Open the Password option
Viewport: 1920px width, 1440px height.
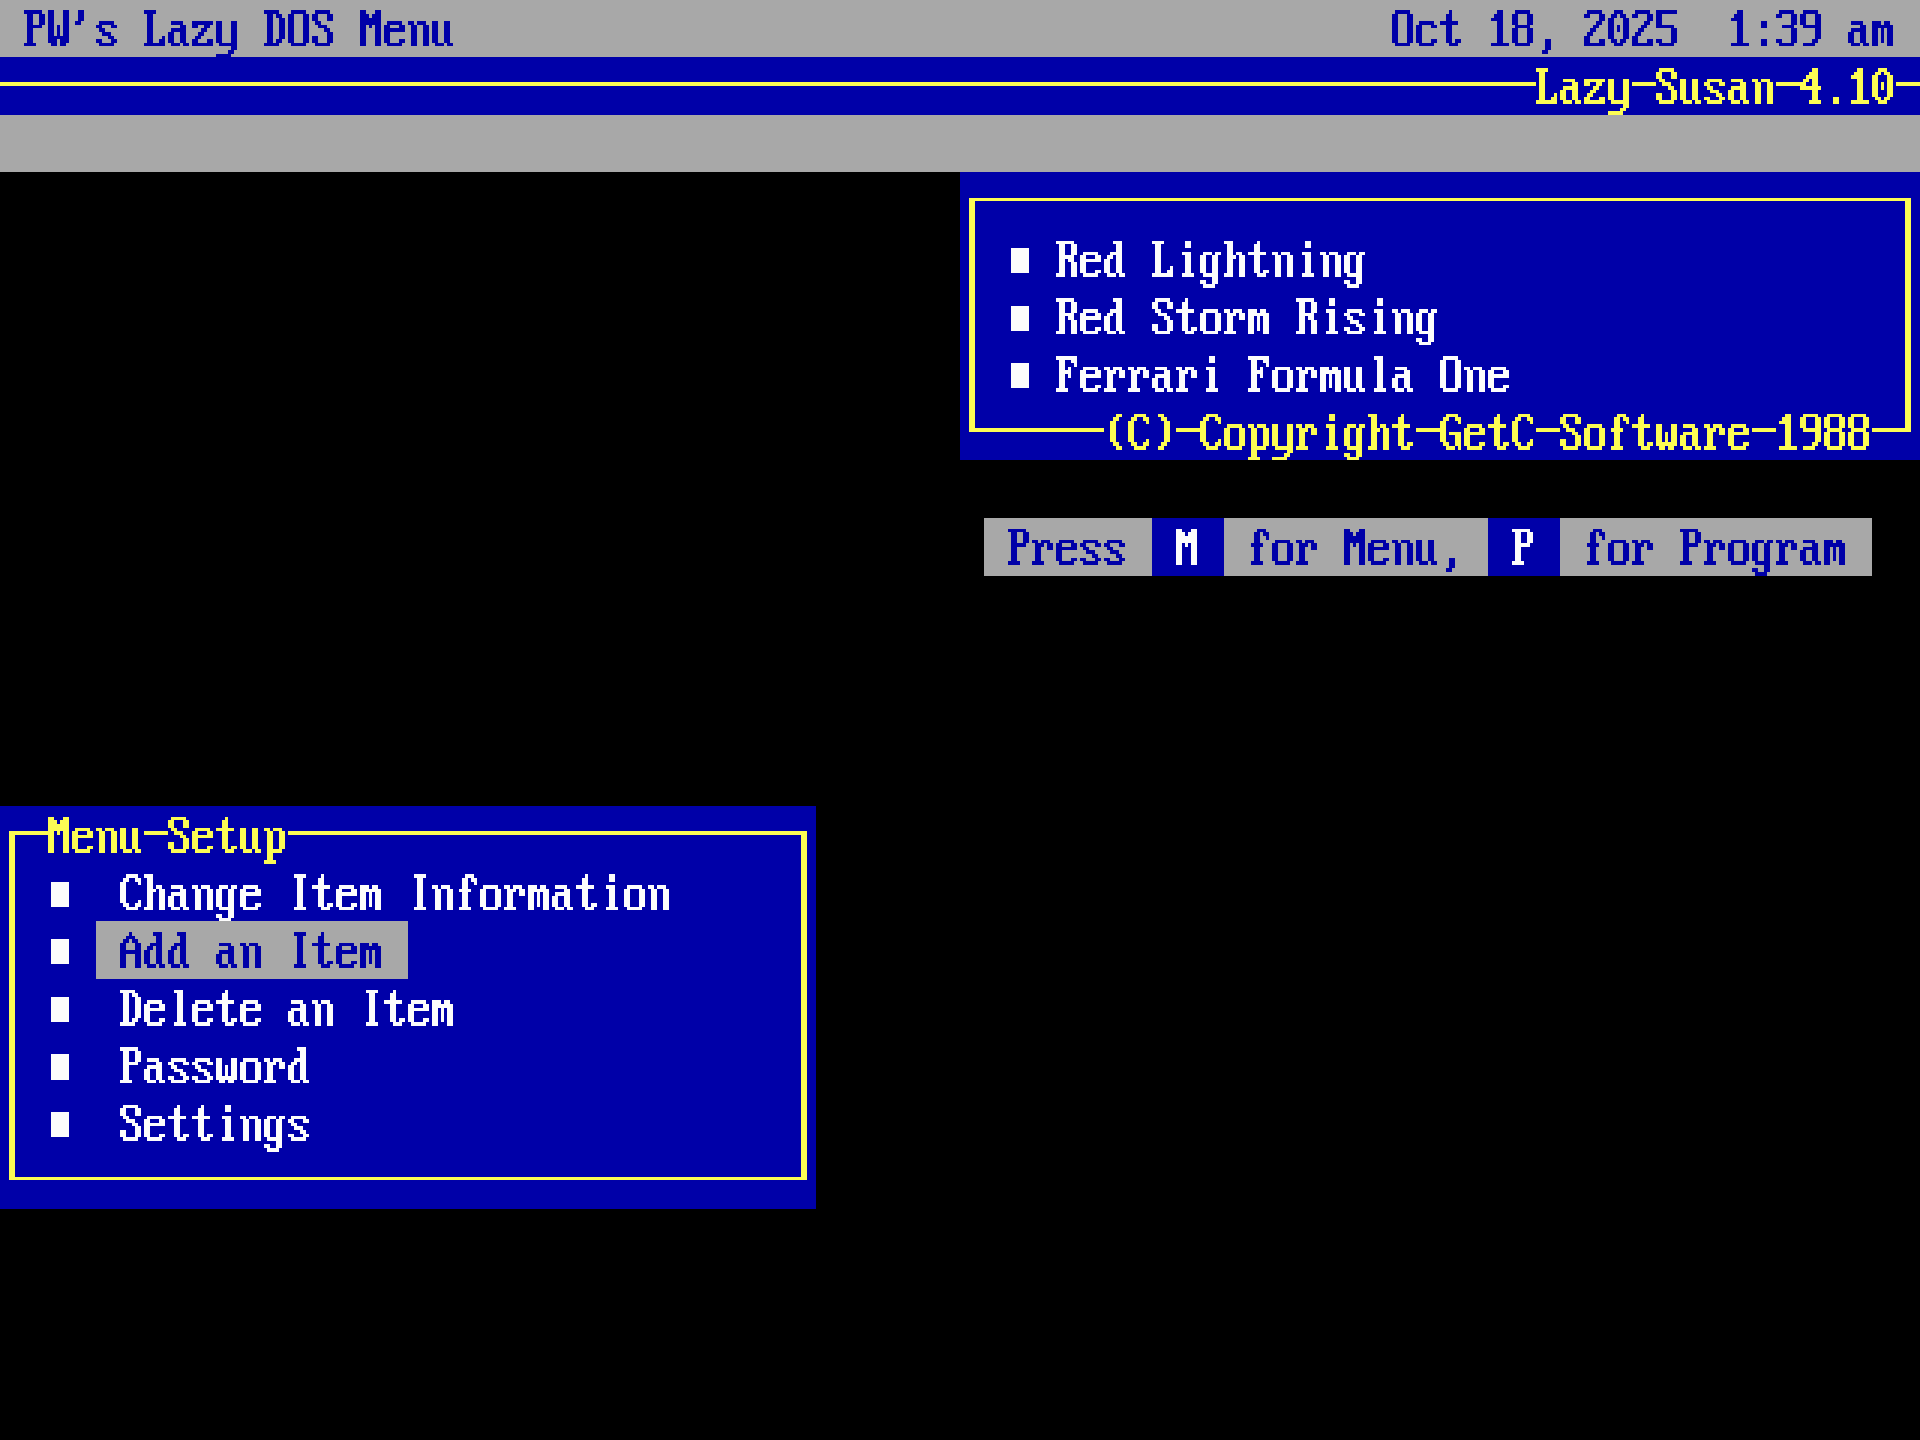(214, 1067)
